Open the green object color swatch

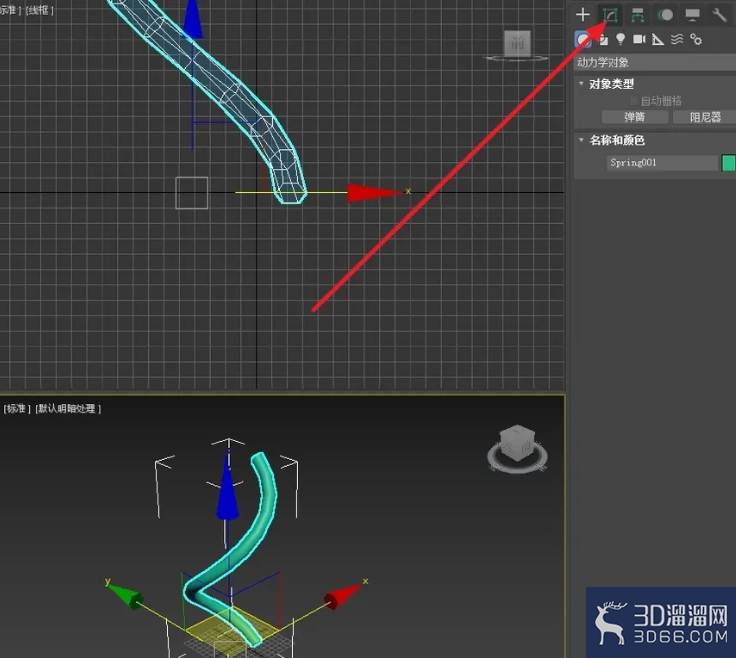[728, 163]
